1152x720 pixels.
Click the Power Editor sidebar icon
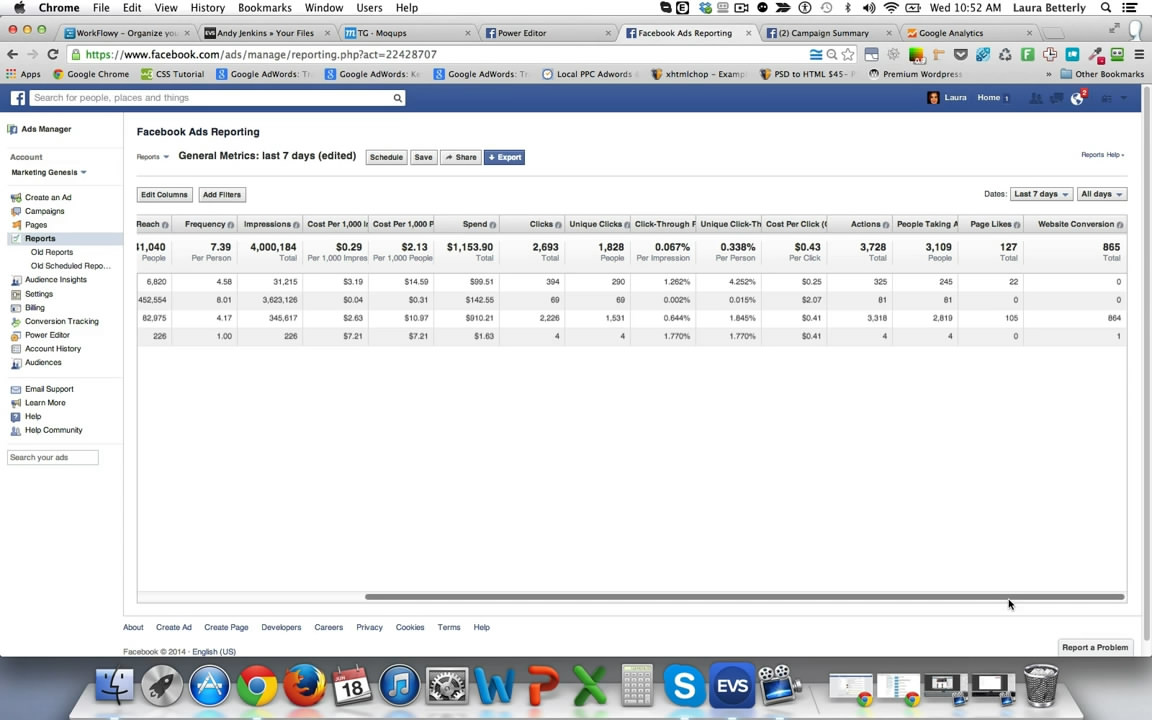[x=15, y=335]
